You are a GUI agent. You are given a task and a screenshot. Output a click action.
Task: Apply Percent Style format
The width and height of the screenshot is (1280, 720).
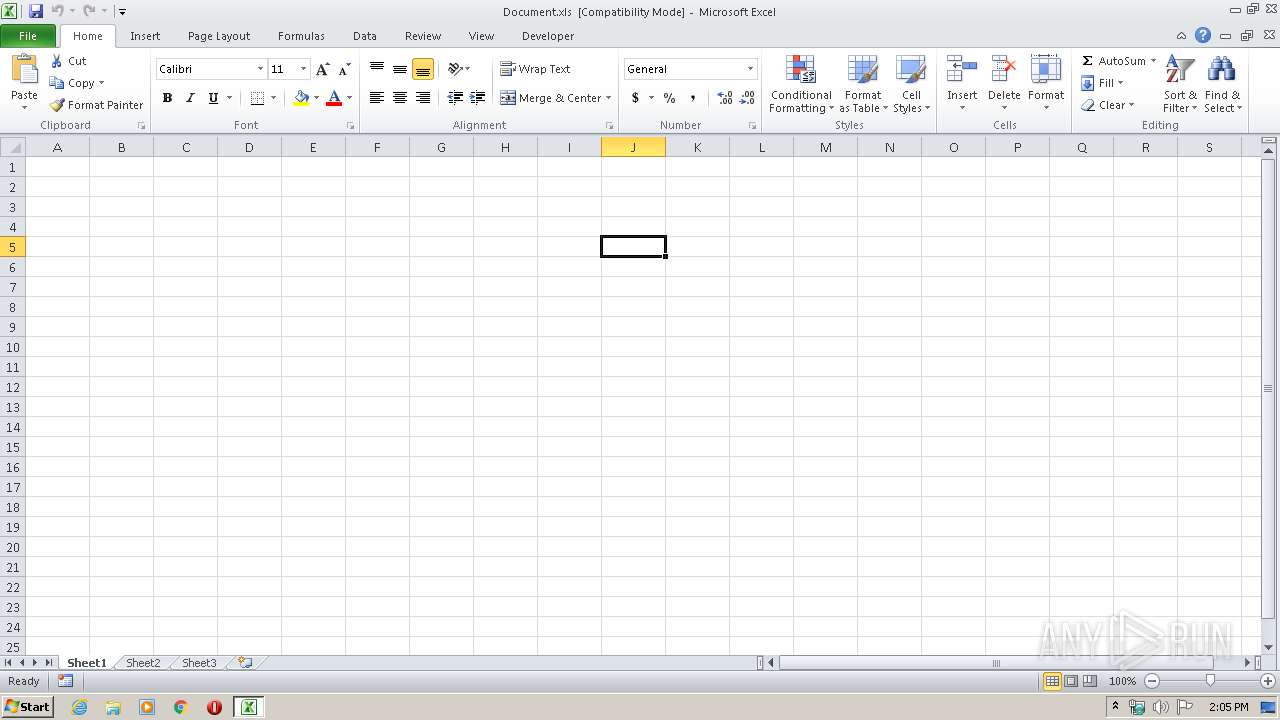pos(669,98)
